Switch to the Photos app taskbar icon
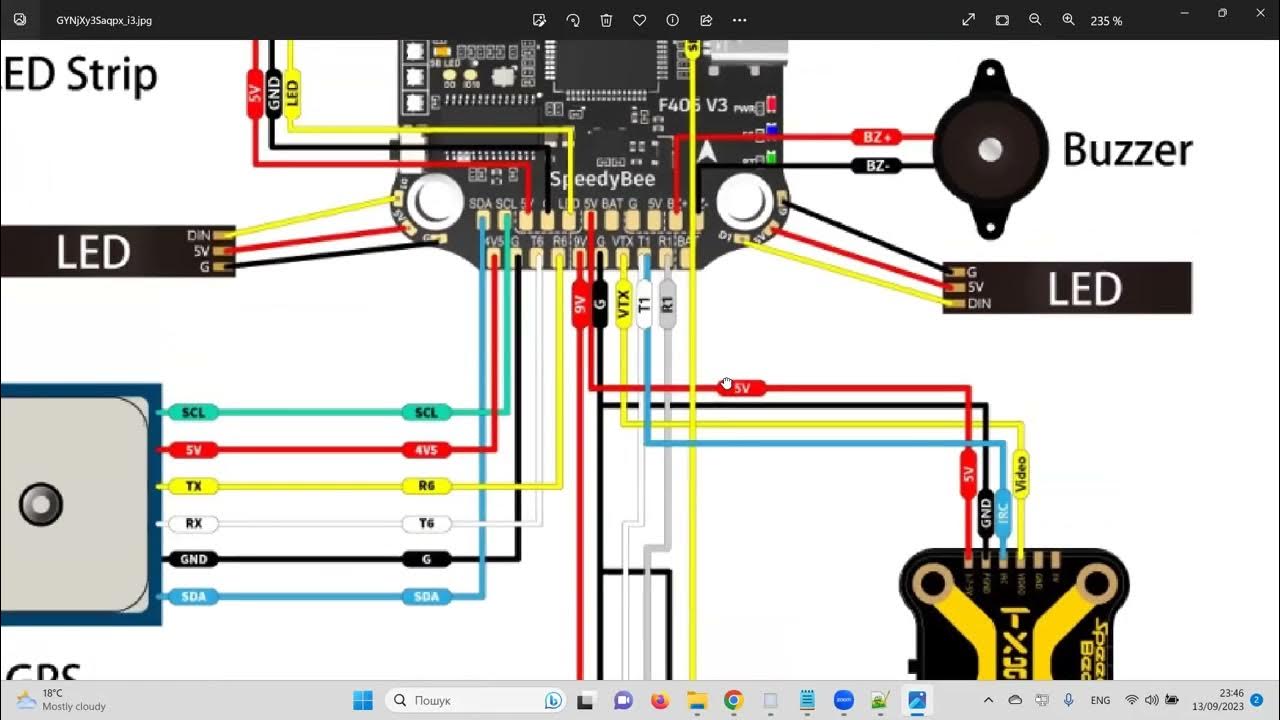1280x720 pixels. 917,700
